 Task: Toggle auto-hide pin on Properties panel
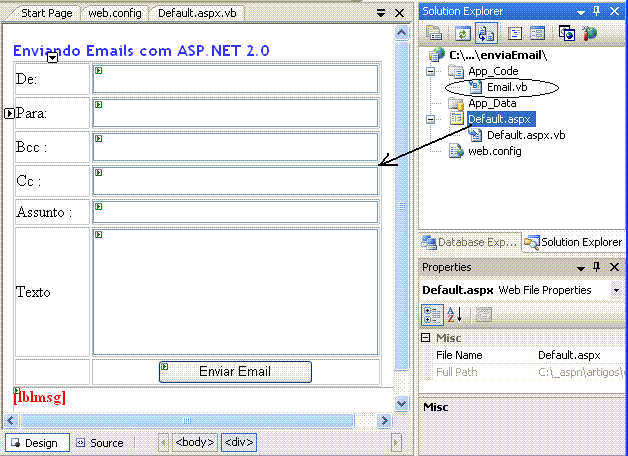[x=597, y=267]
